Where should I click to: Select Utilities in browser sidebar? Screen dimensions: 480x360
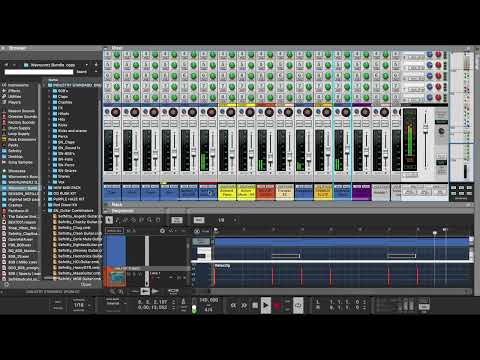tap(14, 96)
